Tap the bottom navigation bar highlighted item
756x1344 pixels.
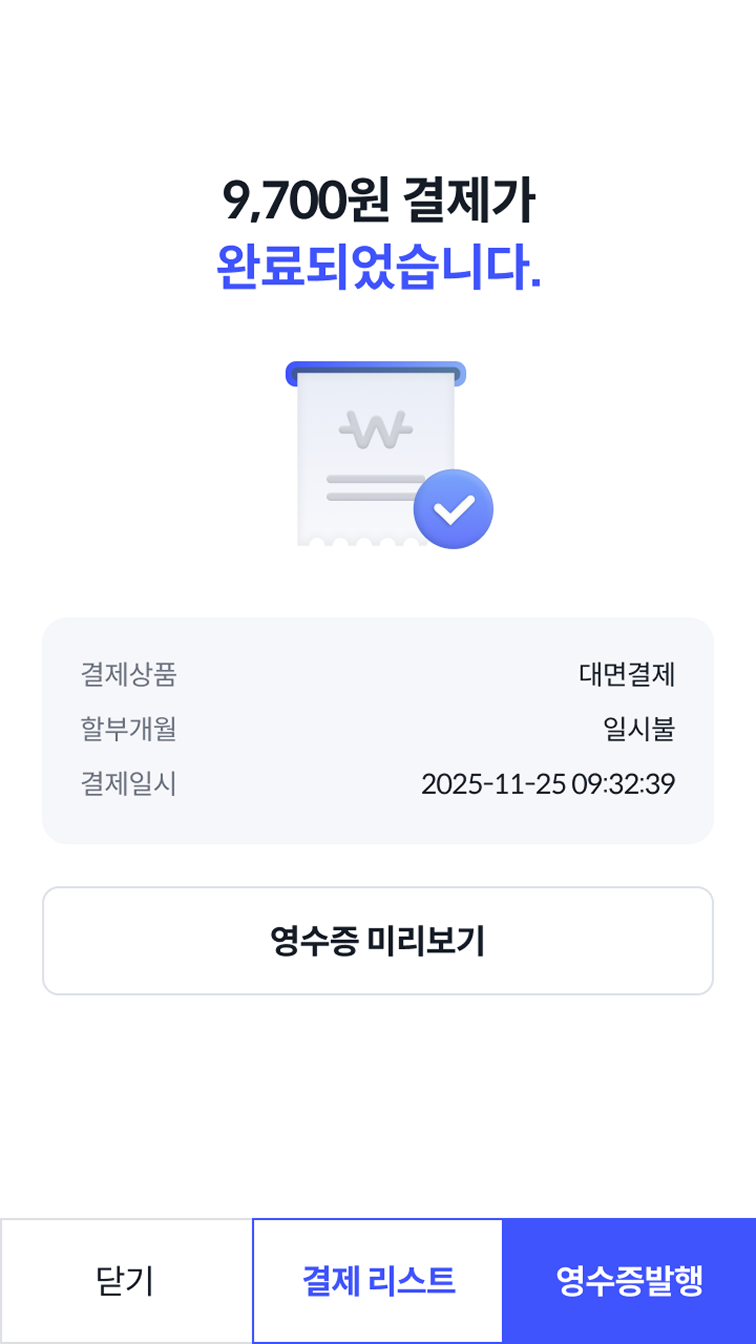click(x=630, y=1280)
